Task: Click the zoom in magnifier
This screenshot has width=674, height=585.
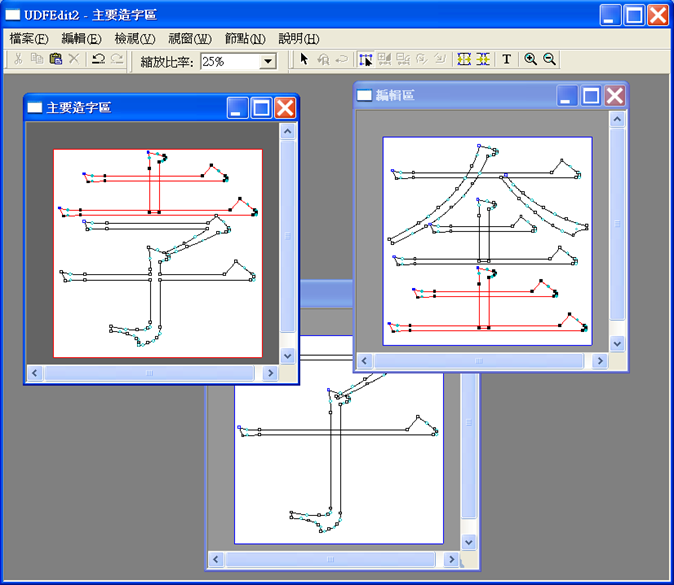Action: (x=530, y=59)
